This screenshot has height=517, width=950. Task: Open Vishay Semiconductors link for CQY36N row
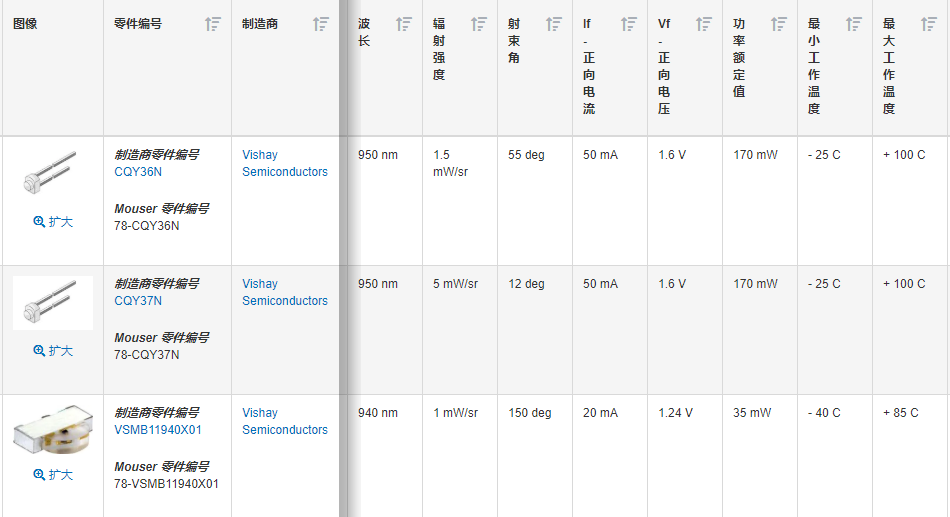(285, 163)
